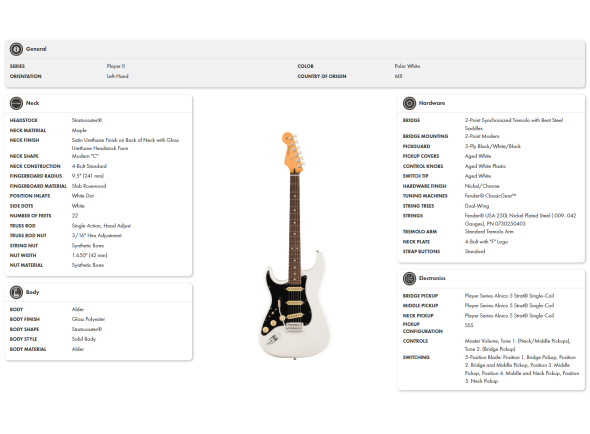Image resolution: width=590 pixels, height=434 pixels.
Task: Click the NECK PICKUP label
Action: coord(418,316)
